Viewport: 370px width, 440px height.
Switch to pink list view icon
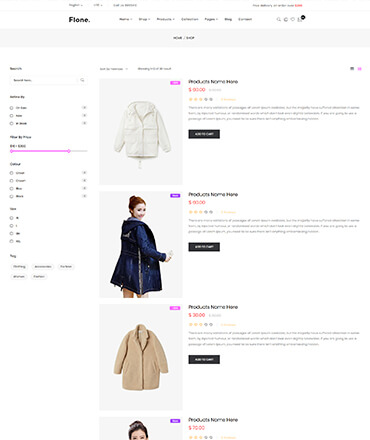coord(359,69)
